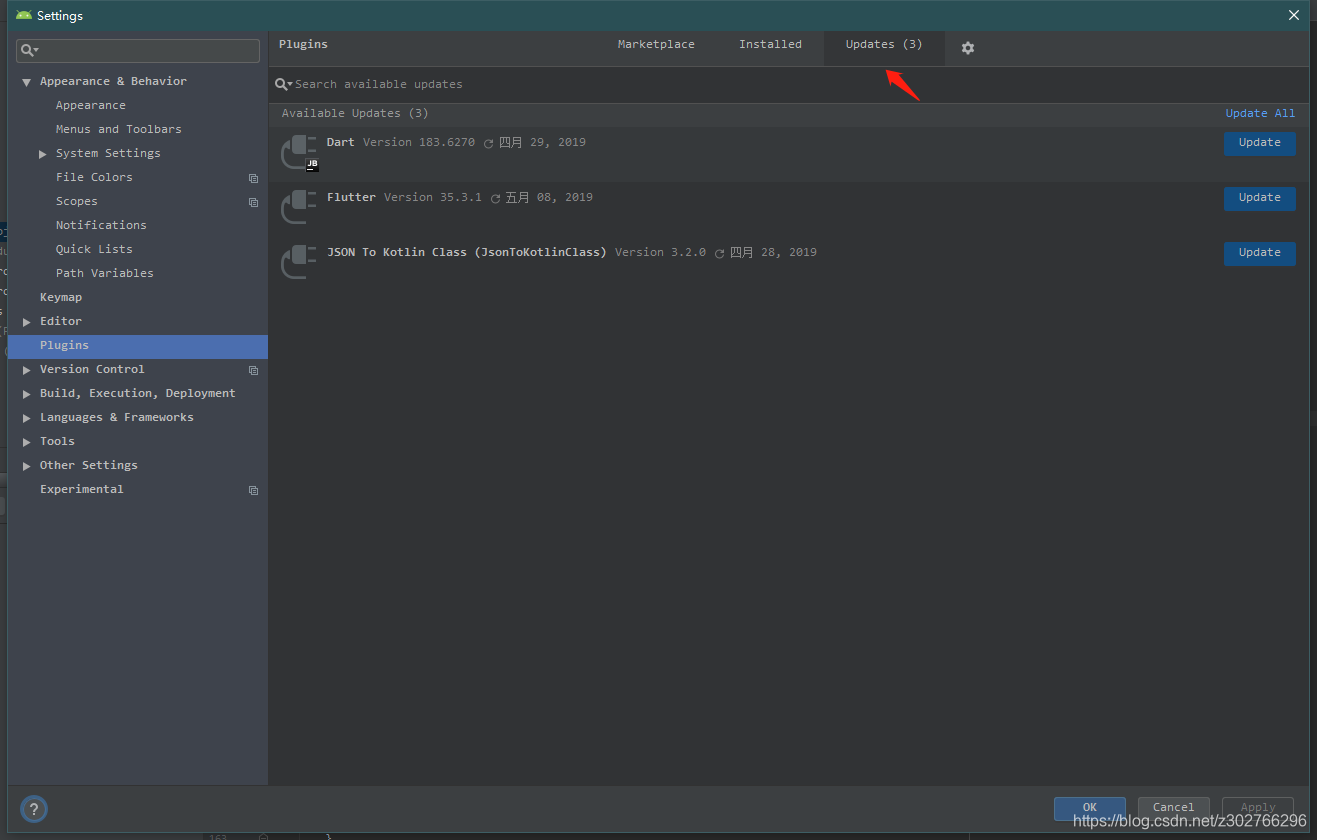Collapse the Appearance & Behavior section
1317x840 pixels.
pos(27,82)
